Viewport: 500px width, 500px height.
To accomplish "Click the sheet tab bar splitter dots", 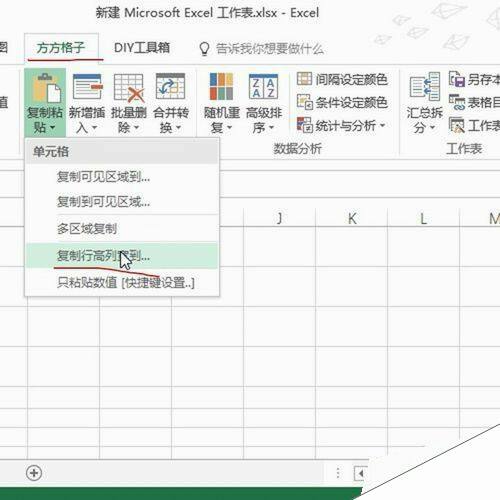I will pyautogui.click(x=338, y=473).
